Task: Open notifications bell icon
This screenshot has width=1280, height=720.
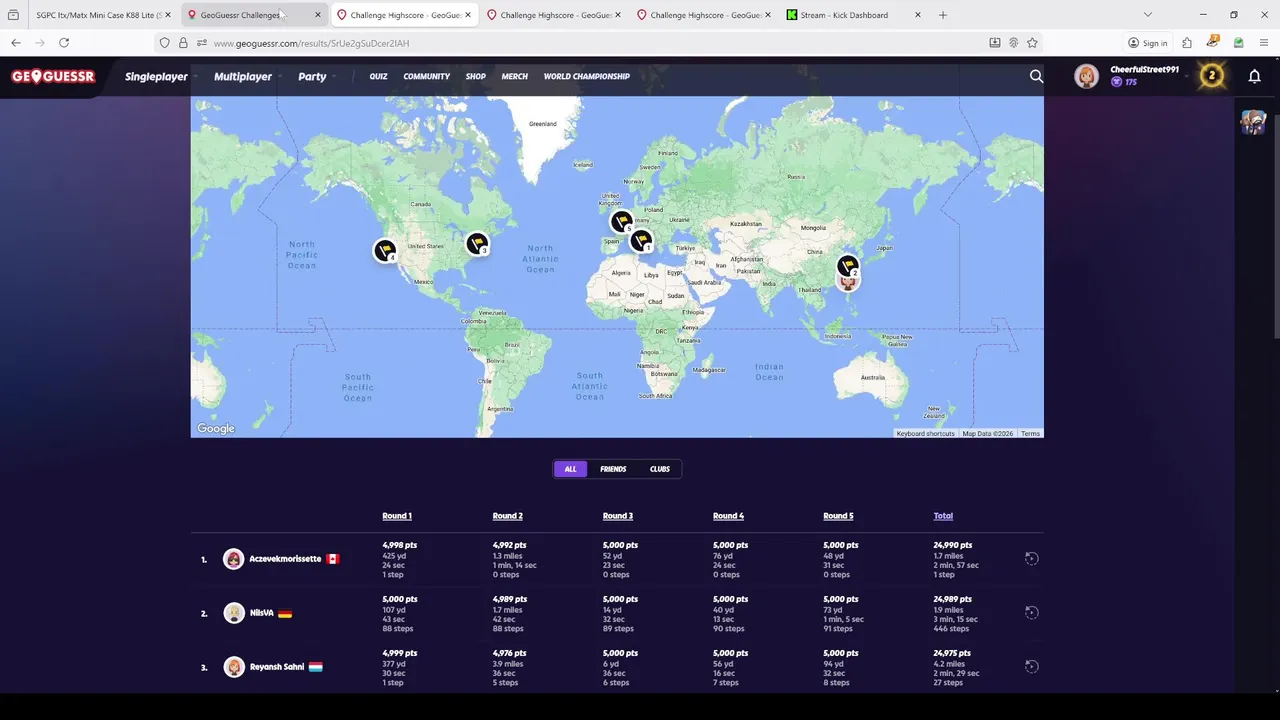Action: click(x=1254, y=76)
